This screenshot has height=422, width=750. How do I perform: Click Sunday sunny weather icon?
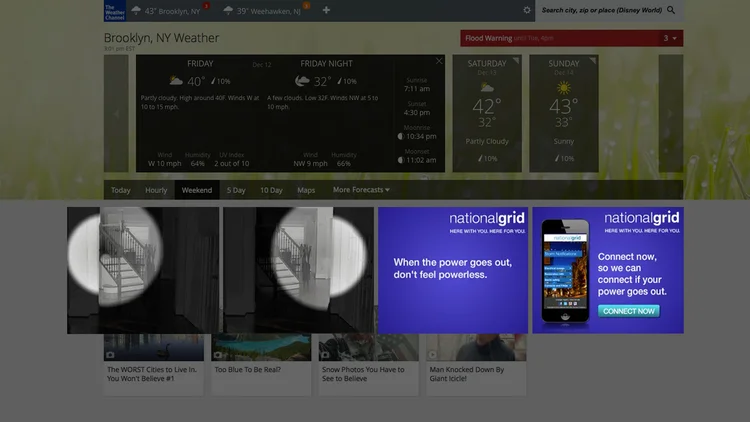(564, 88)
